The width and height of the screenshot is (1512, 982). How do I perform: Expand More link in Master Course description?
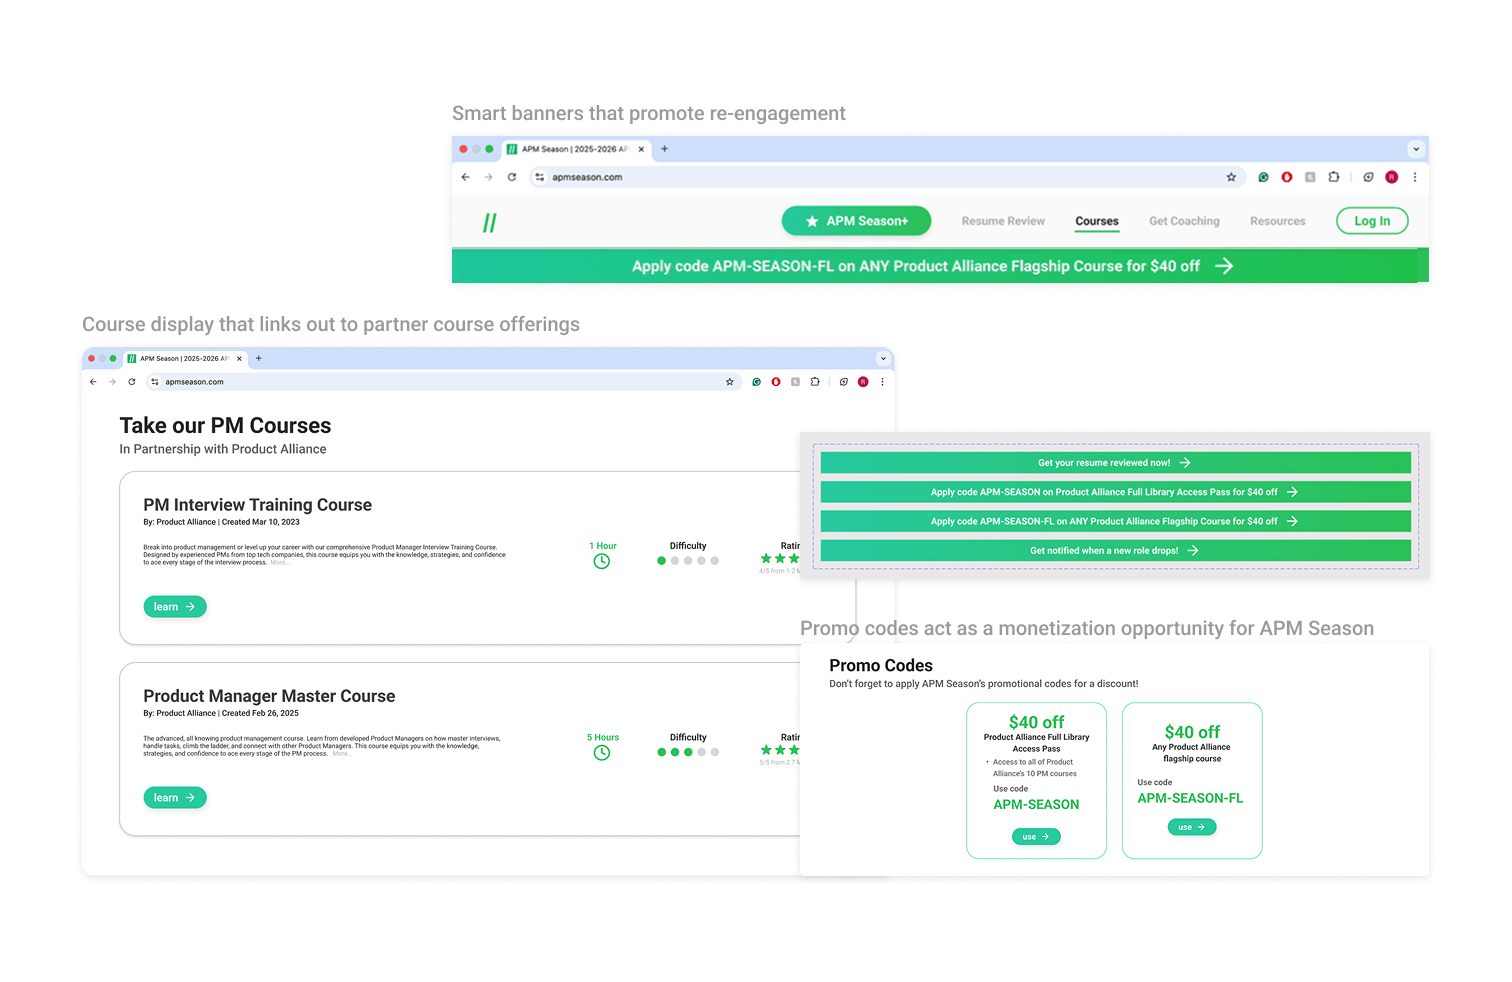341,754
